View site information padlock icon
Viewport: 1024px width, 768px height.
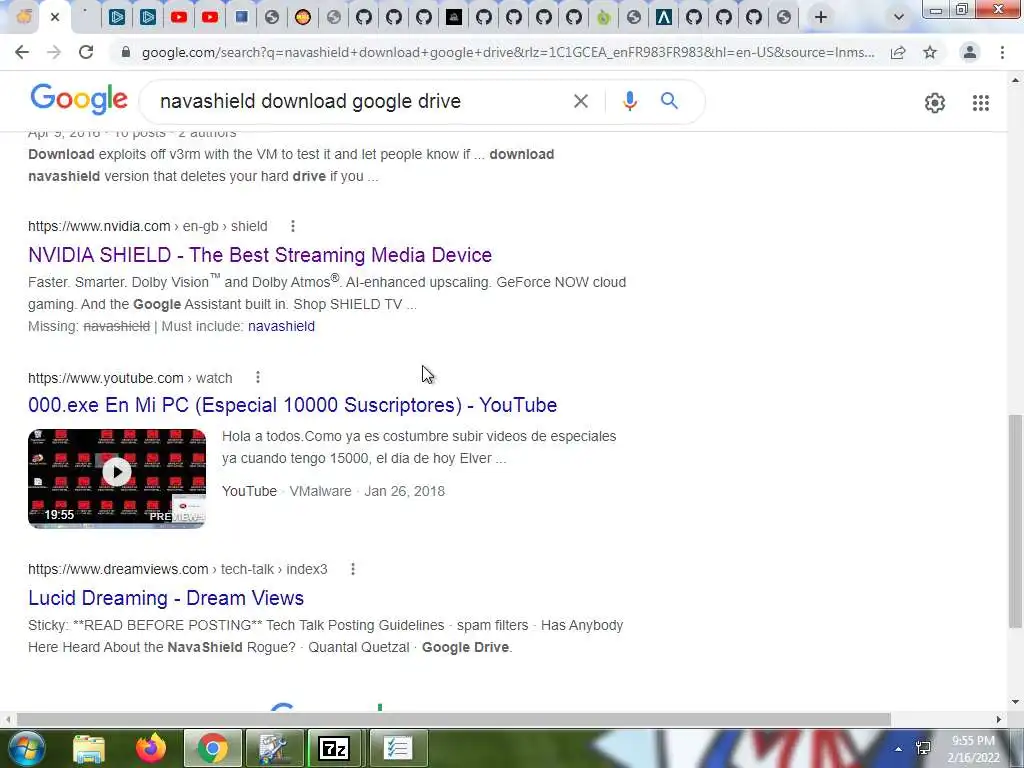click(126, 52)
